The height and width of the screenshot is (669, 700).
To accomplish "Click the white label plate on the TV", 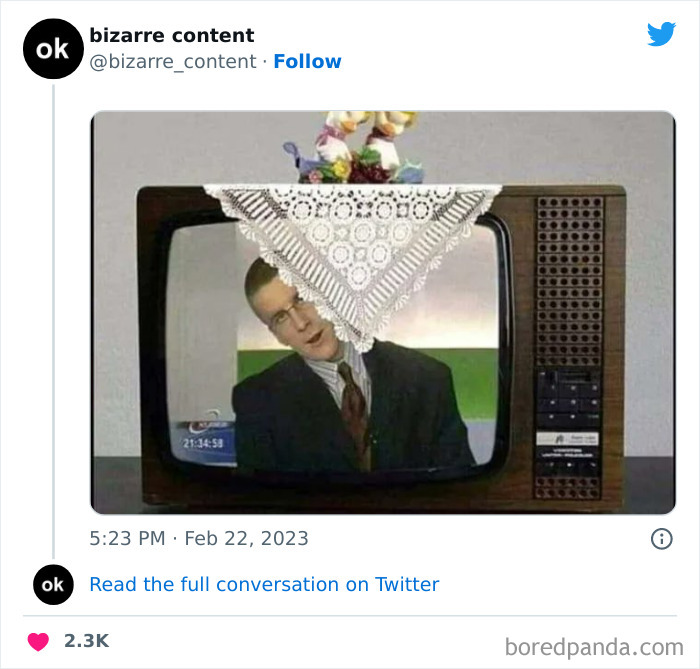I will pyautogui.click(x=567, y=439).
